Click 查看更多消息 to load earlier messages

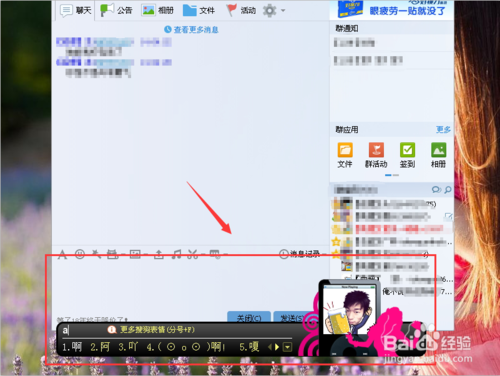(191, 30)
